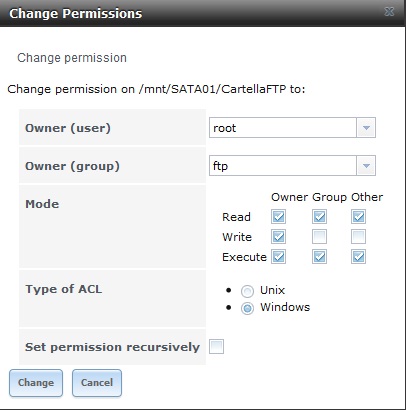Viewport: 406px width, 410px height.
Task: Uncheck Other Read permission
Action: point(358,217)
